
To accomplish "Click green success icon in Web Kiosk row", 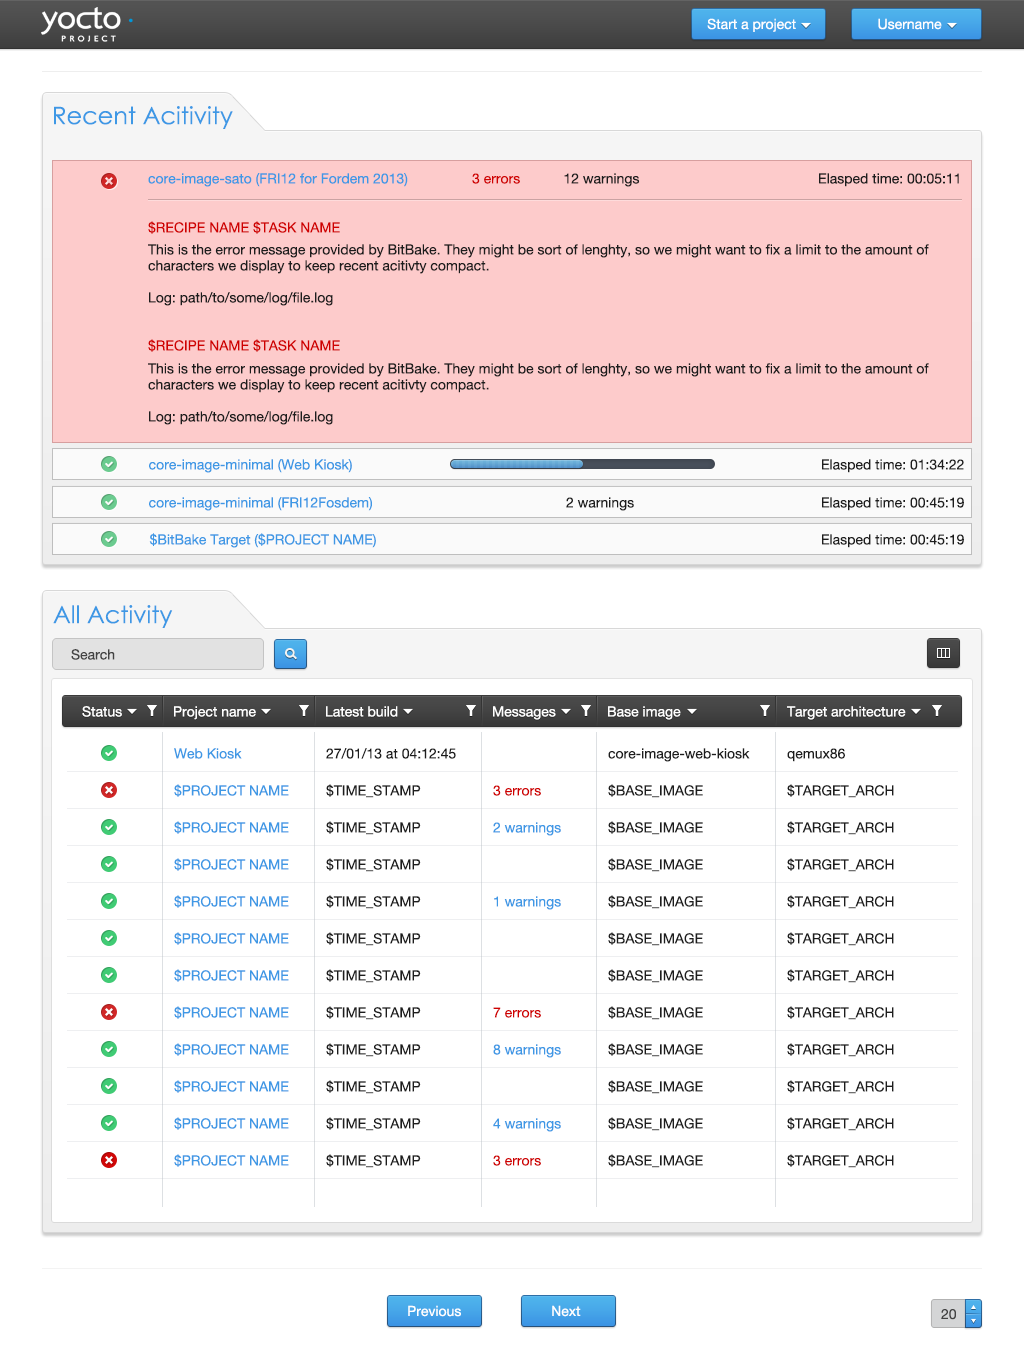I will [x=109, y=753].
